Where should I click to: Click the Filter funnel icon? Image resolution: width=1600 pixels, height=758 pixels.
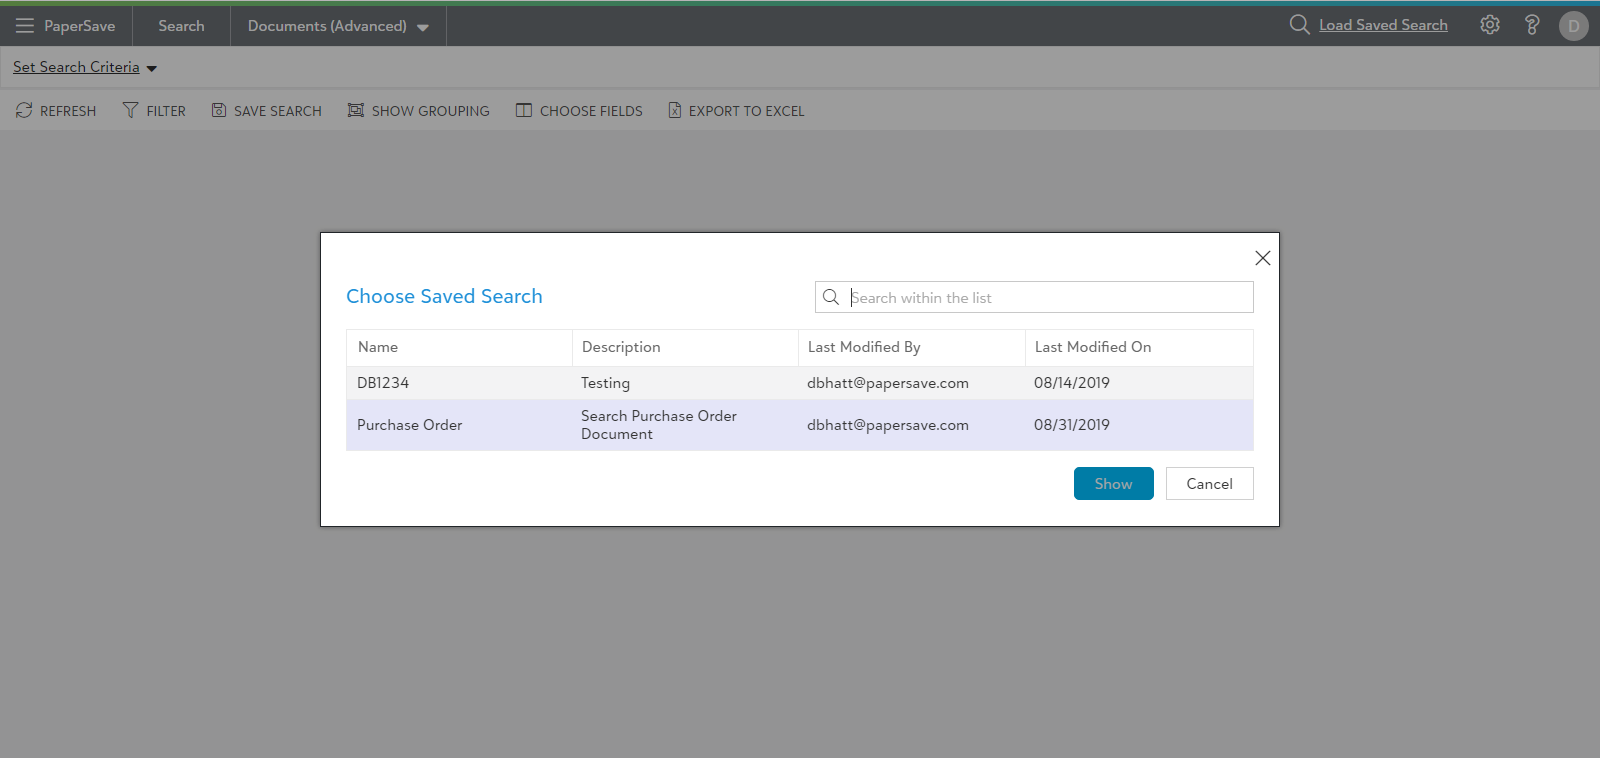point(130,110)
